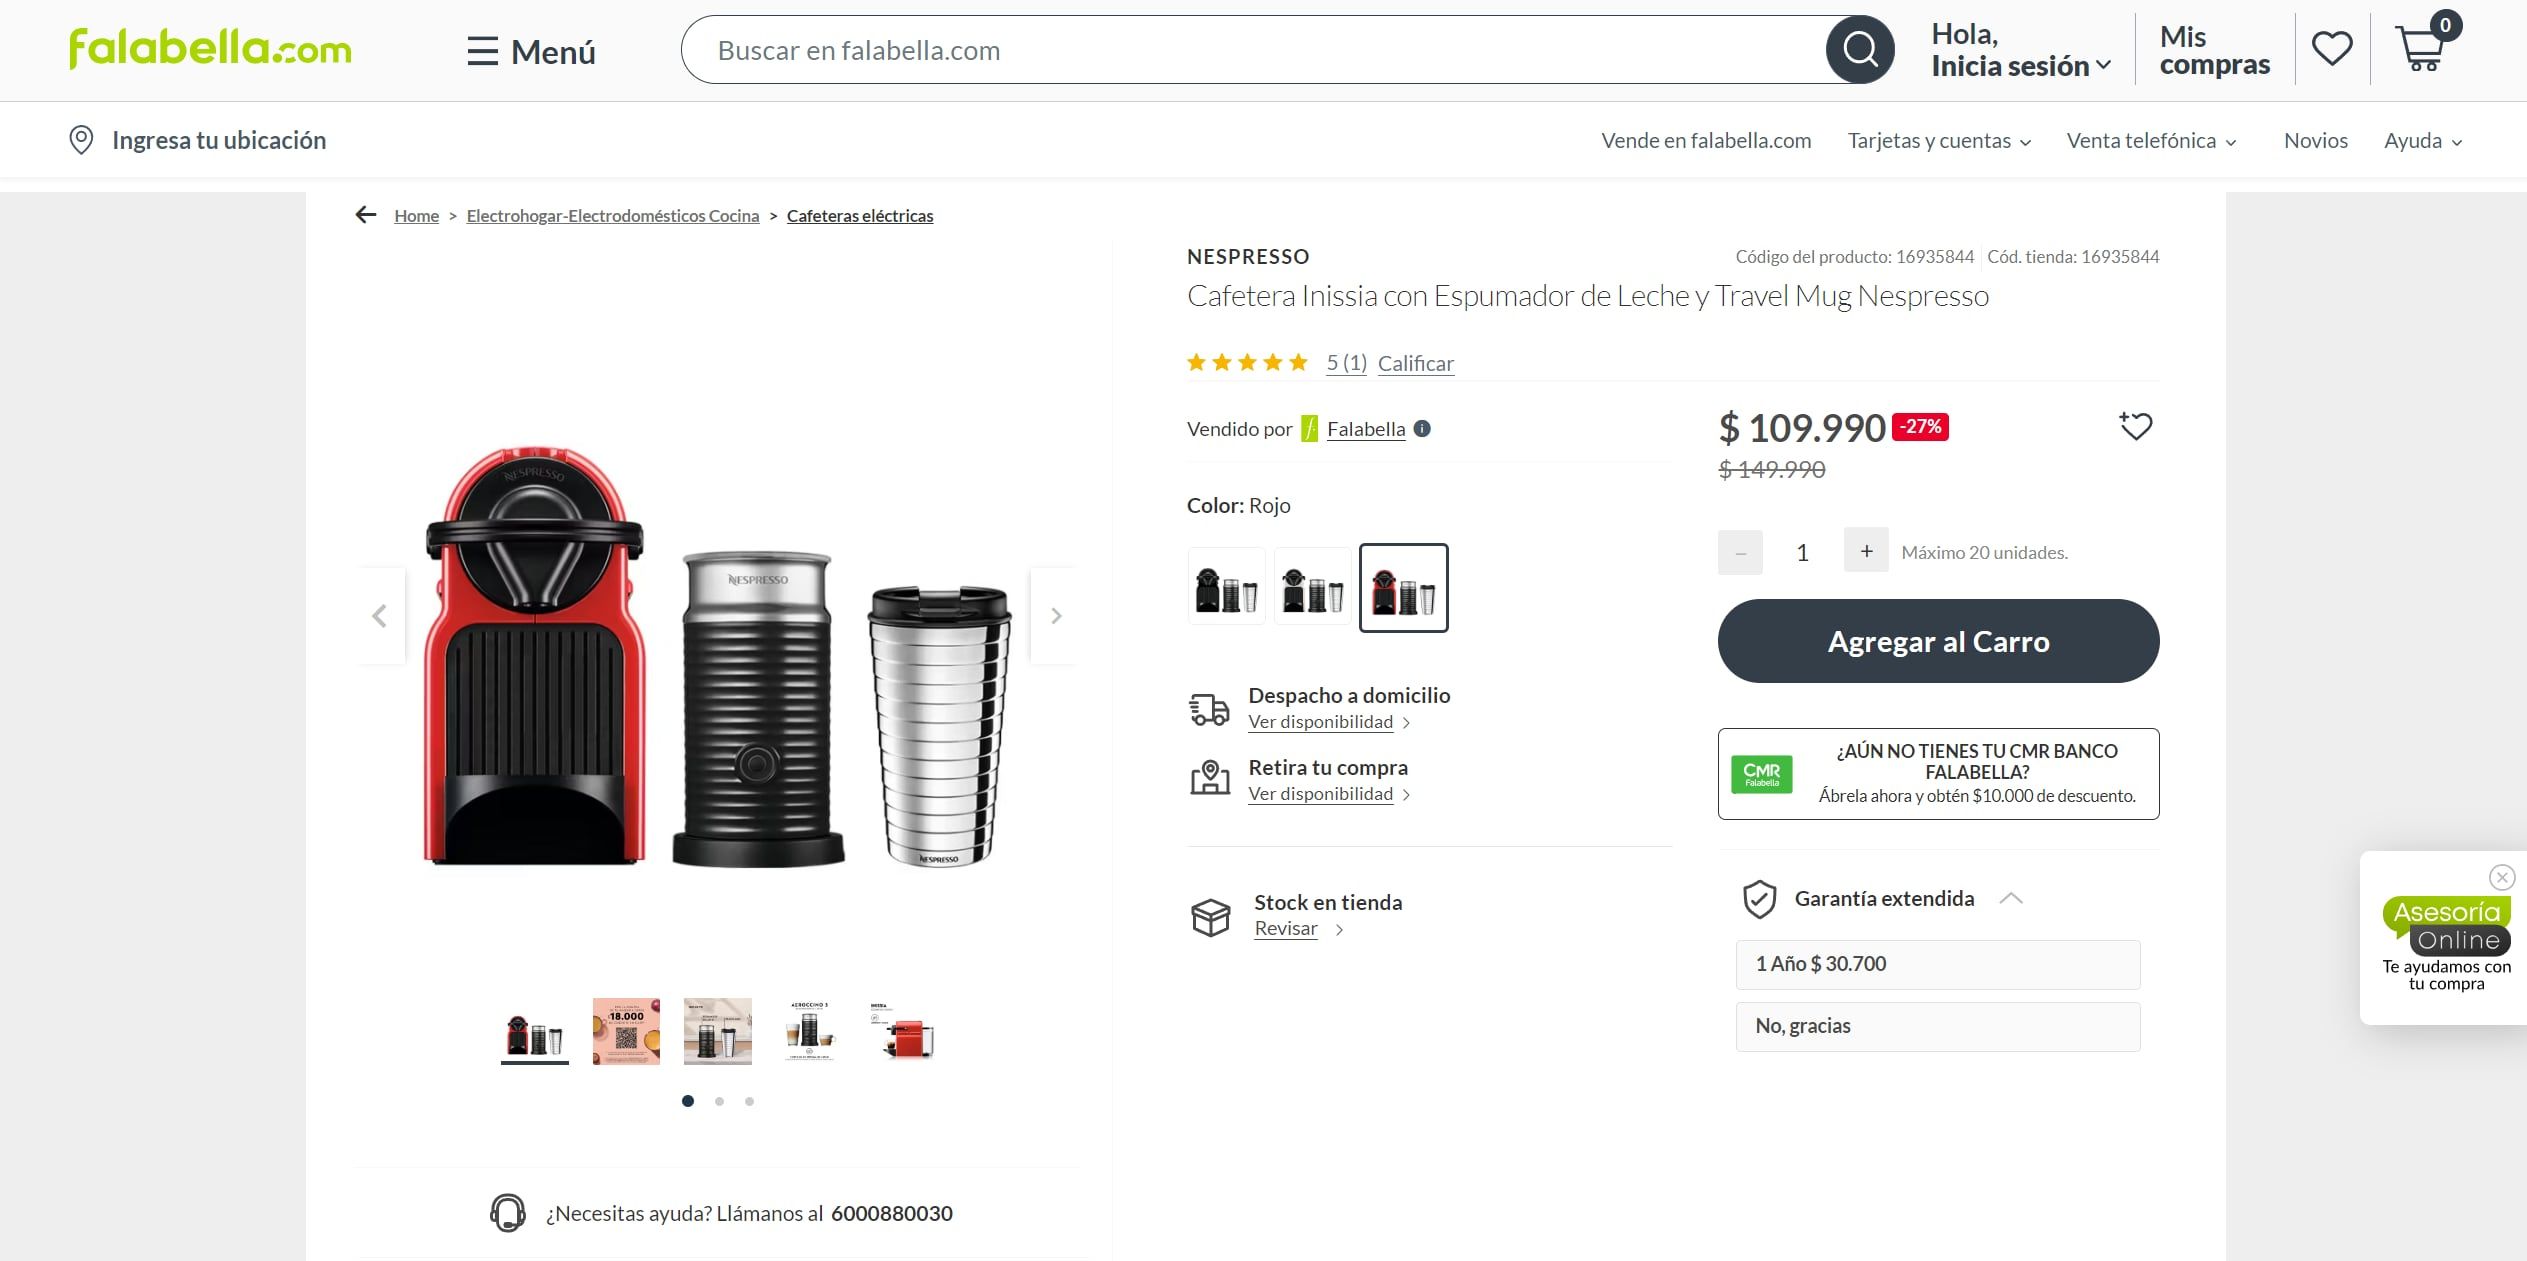
Task: Collapse the Garantía extendida section
Action: coord(2012,898)
